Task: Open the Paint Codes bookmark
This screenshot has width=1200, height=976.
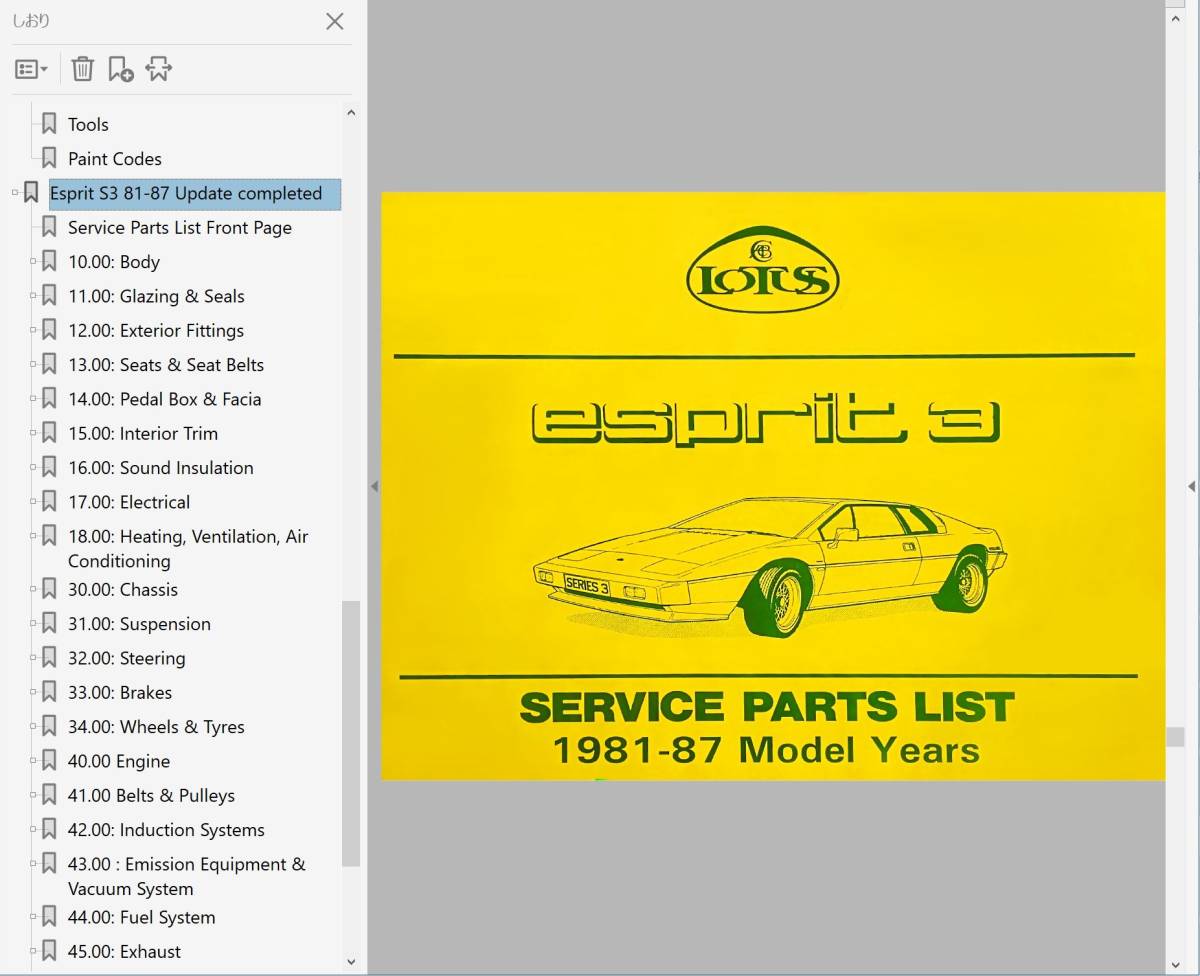Action: click(114, 159)
